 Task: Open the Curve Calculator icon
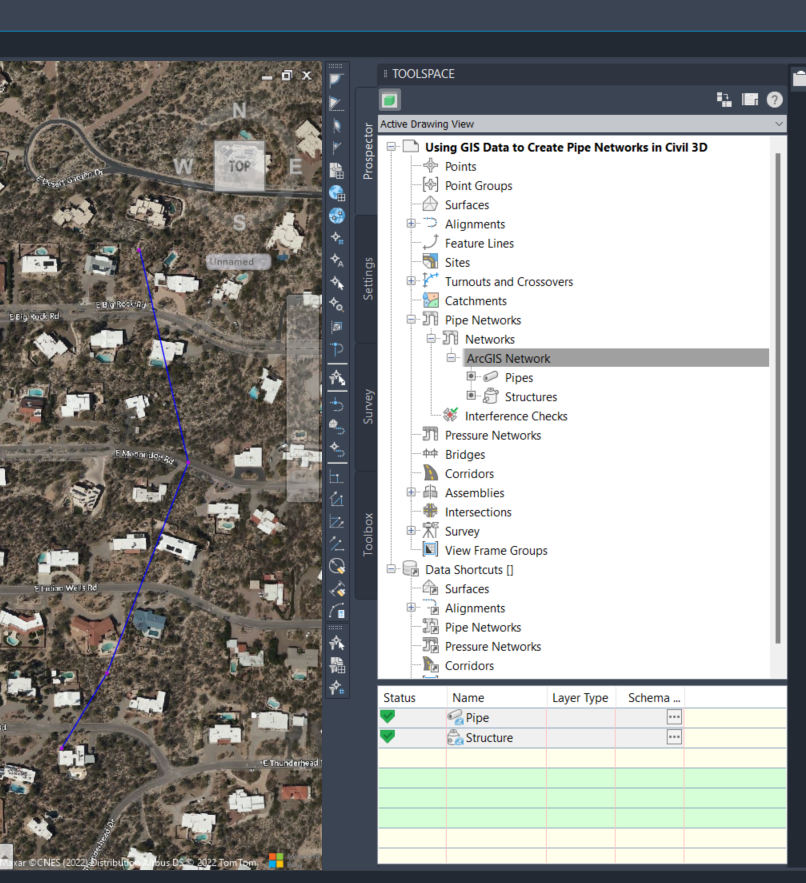click(x=336, y=612)
